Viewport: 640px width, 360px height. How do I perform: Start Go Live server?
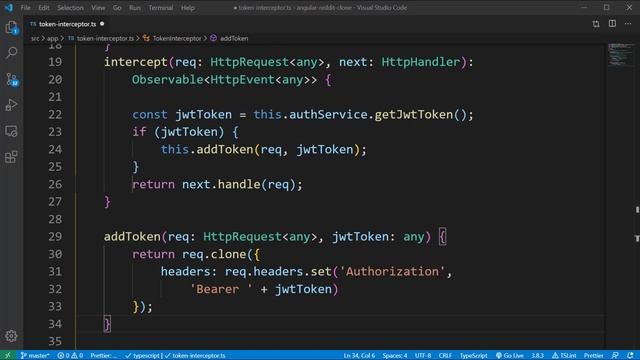point(510,356)
